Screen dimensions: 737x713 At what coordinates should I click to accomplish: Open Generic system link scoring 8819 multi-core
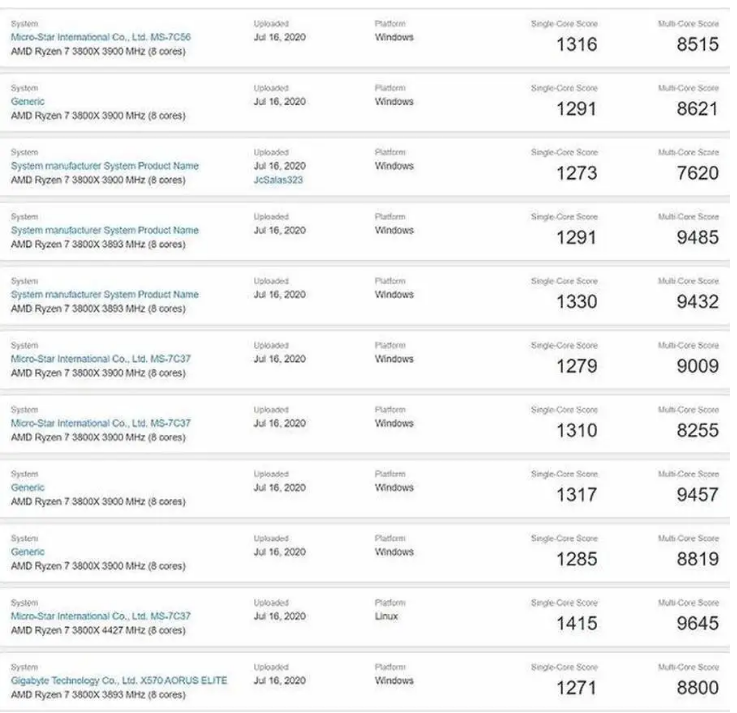tap(27, 552)
